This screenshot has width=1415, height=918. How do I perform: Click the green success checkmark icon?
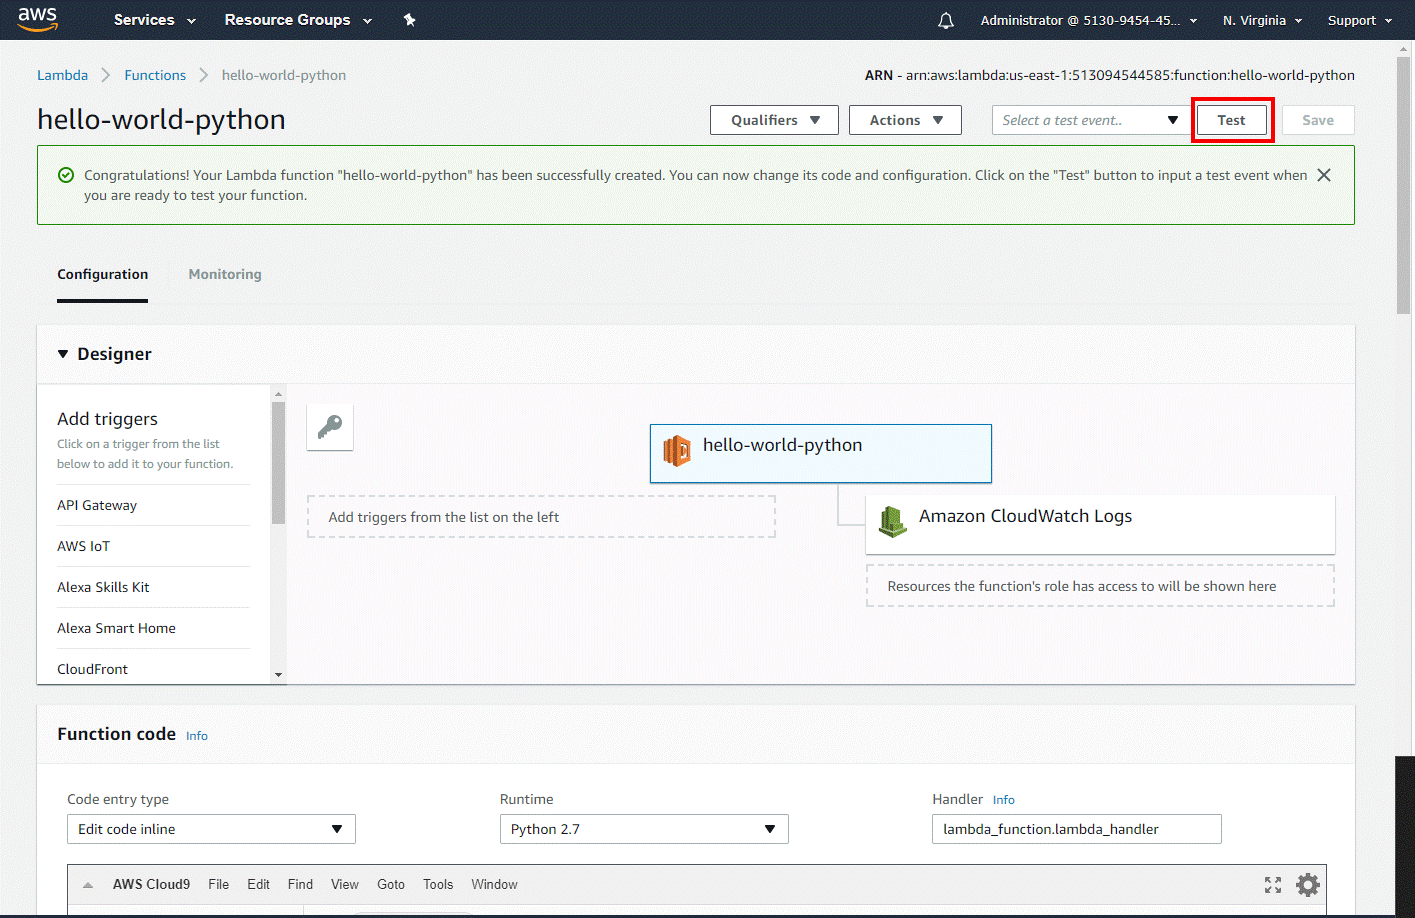(x=66, y=175)
